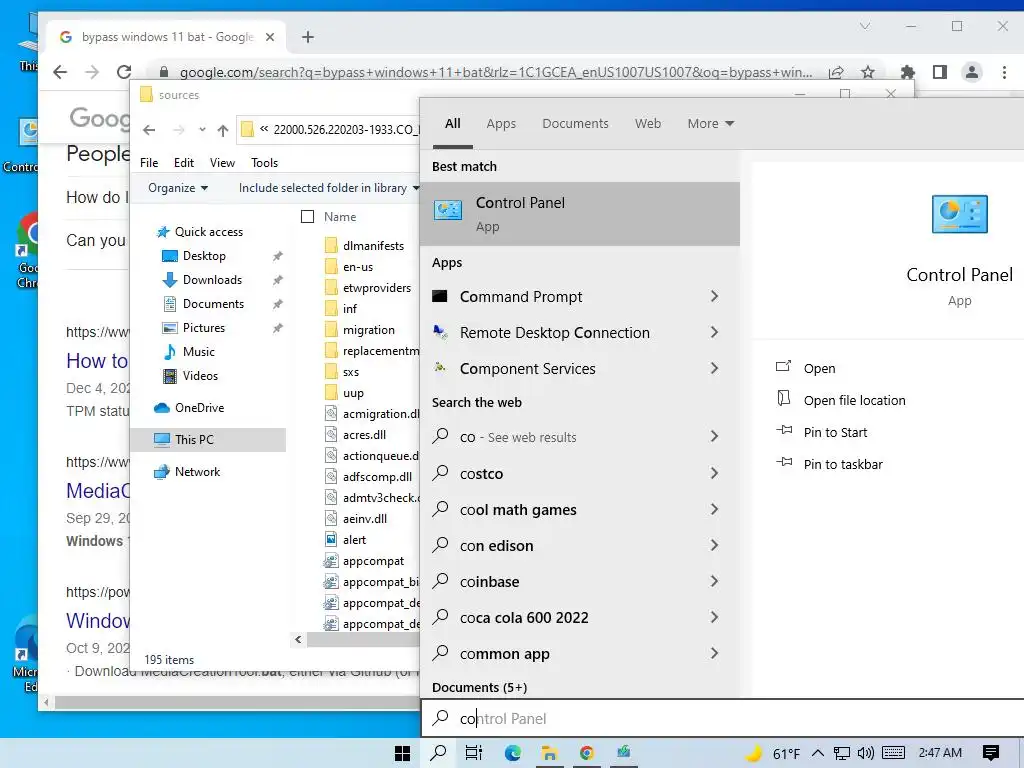Select the alert image file
1024x768 pixels.
click(354, 540)
